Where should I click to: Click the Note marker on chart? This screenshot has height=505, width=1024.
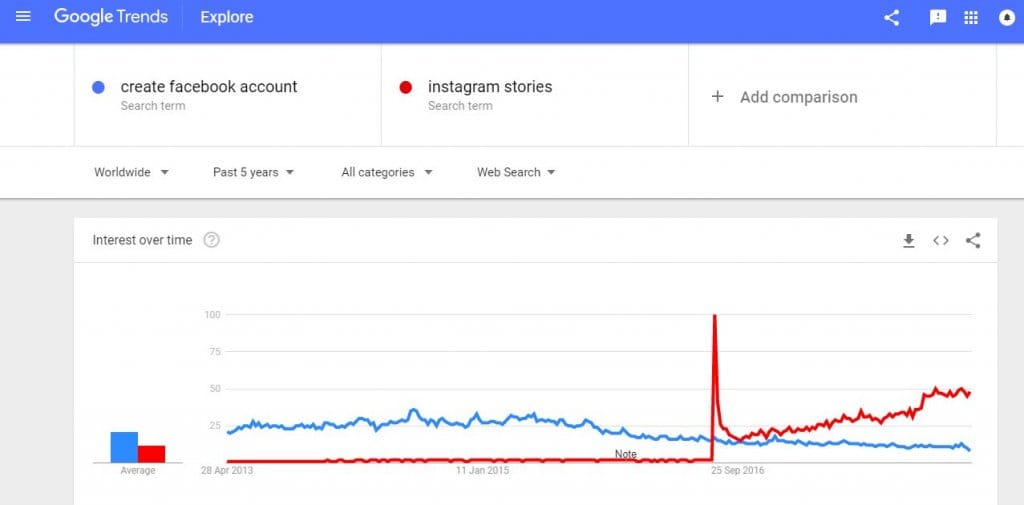coord(626,454)
